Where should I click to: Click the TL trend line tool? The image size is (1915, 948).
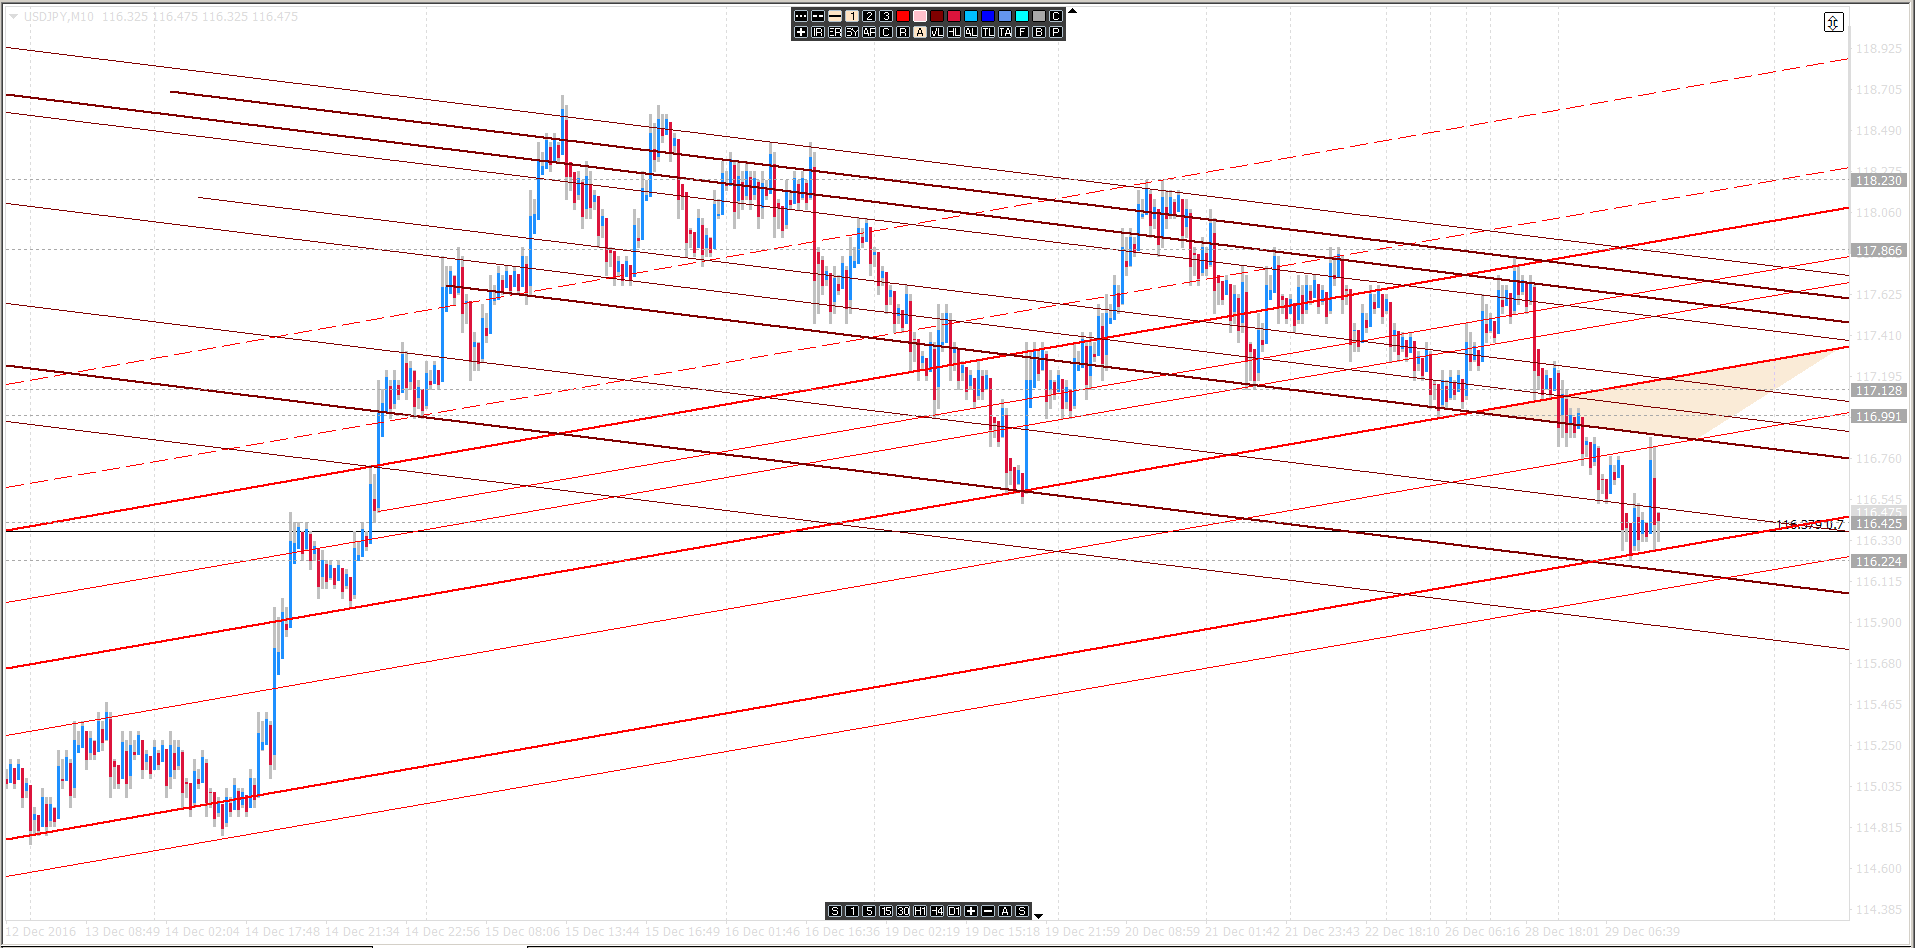988,32
